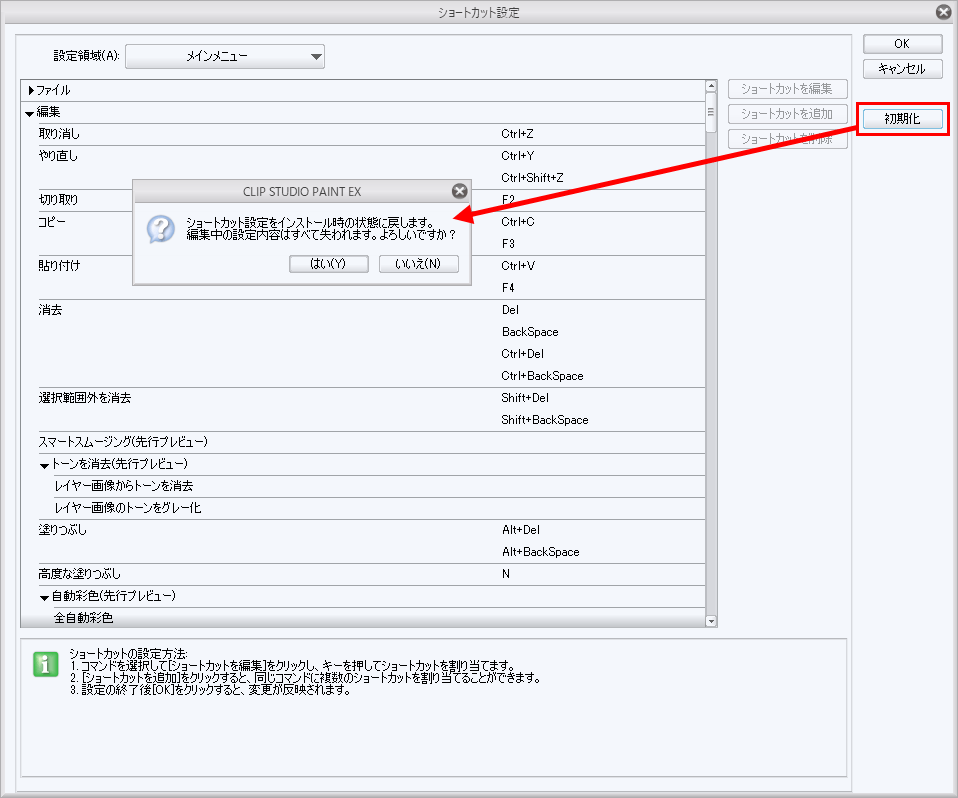Click the question mark dialog icon

(x=161, y=229)
